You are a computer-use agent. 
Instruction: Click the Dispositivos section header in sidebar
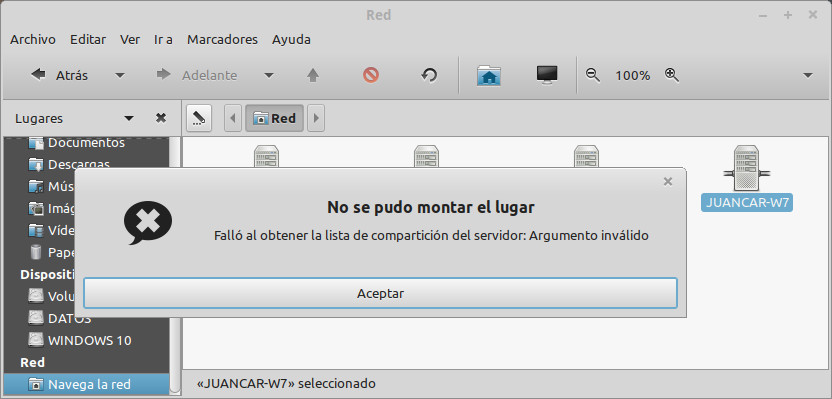(x=48, y=274)
